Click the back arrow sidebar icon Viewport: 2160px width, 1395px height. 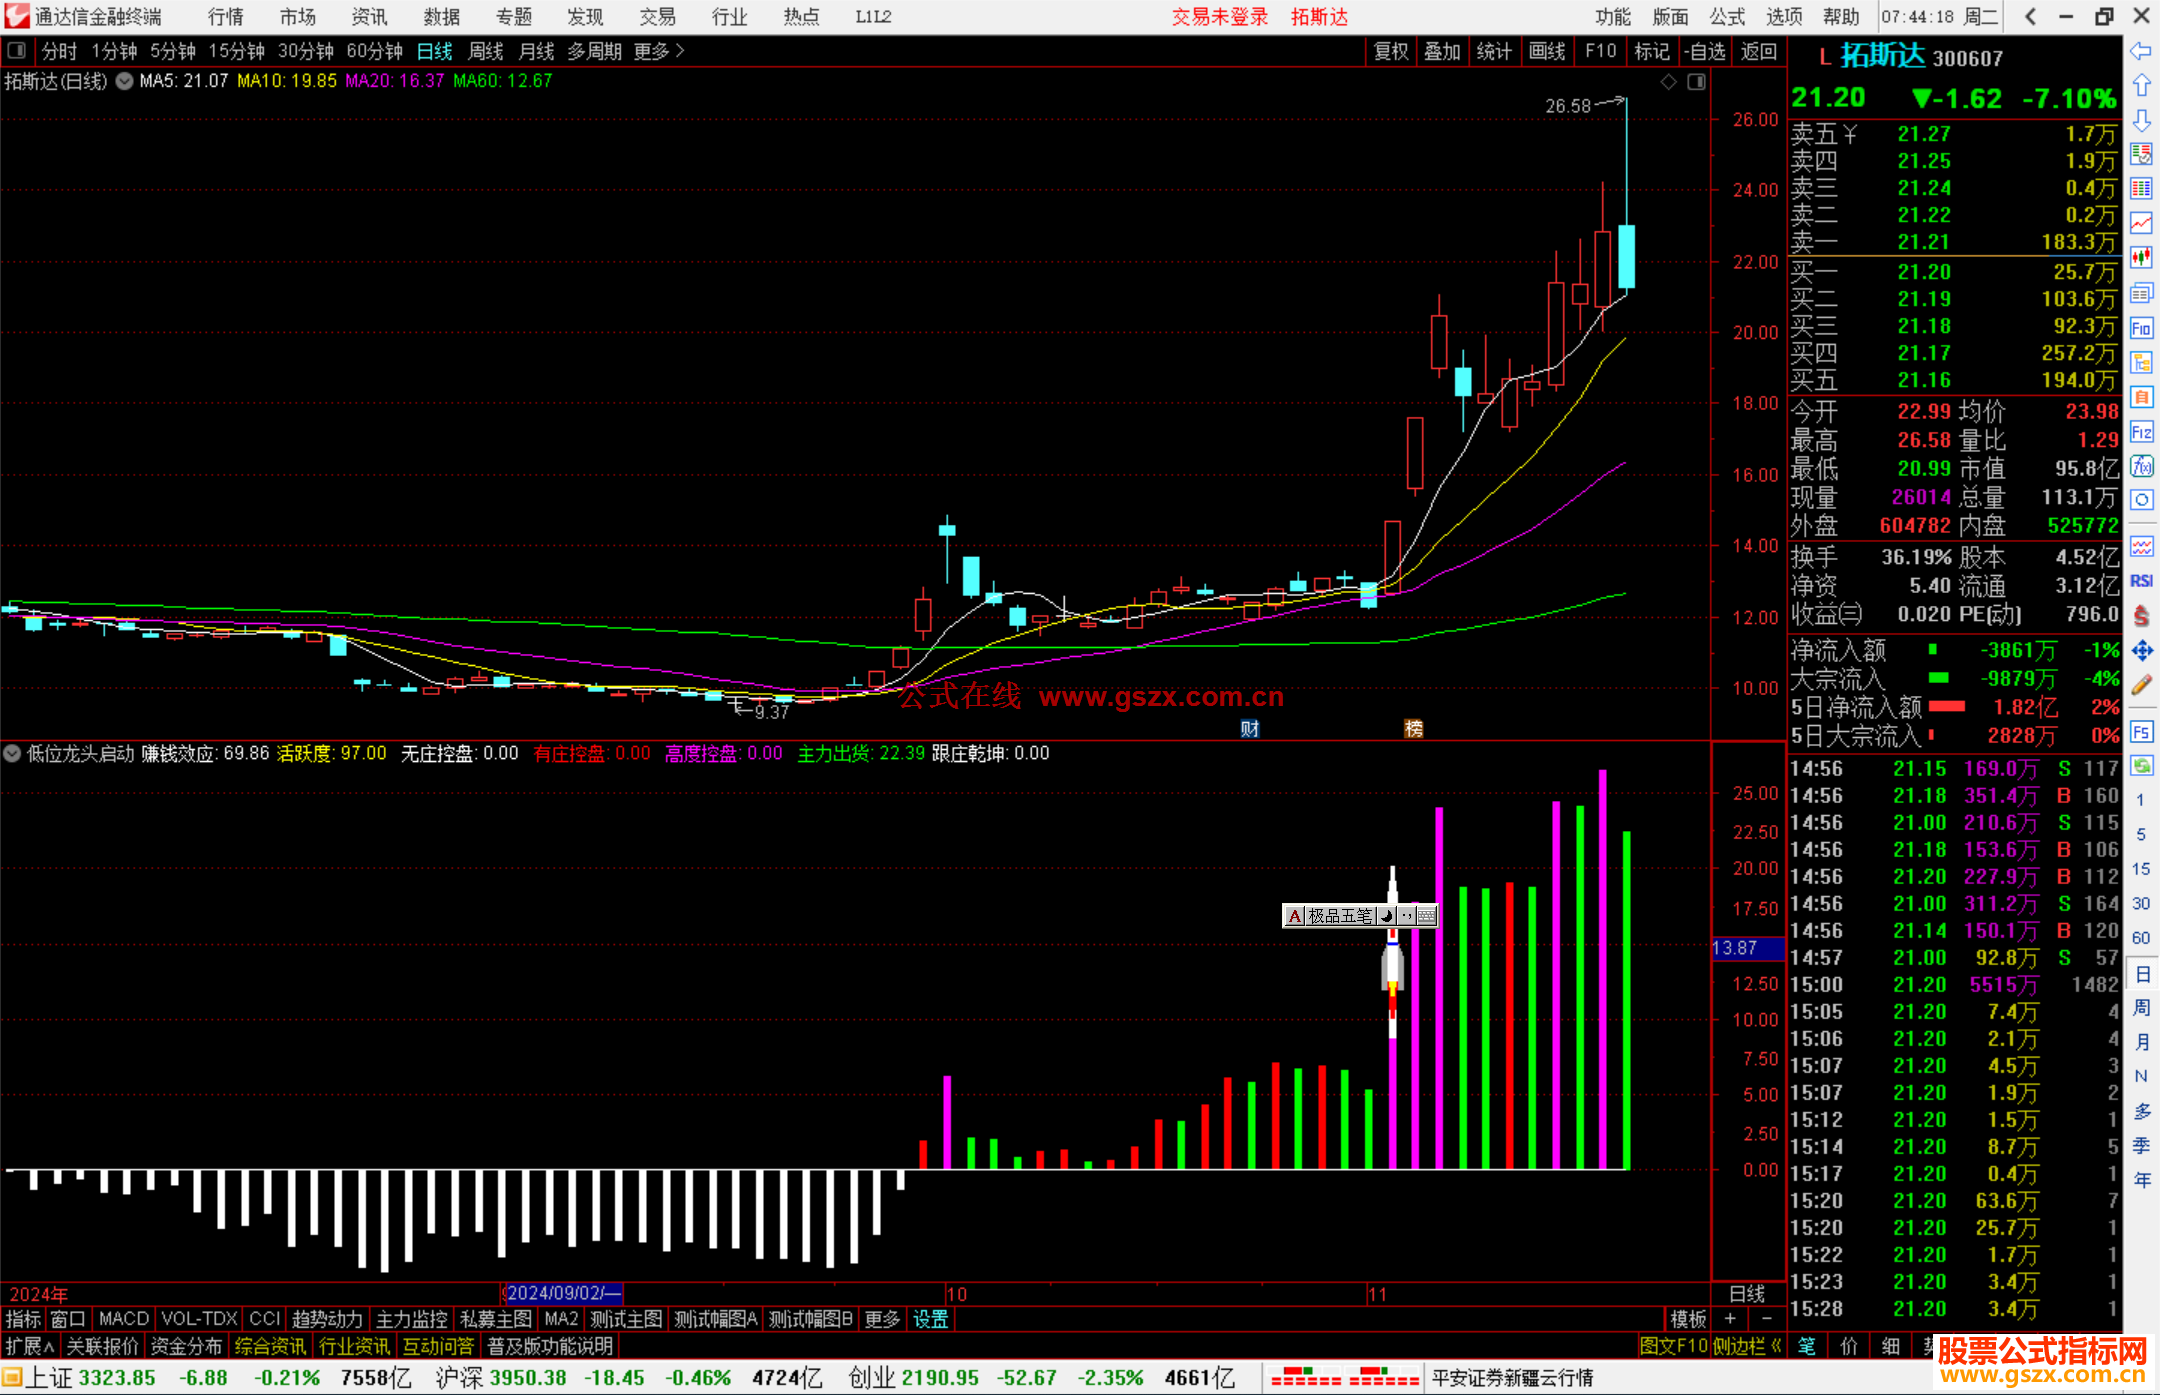point(2141,51)
